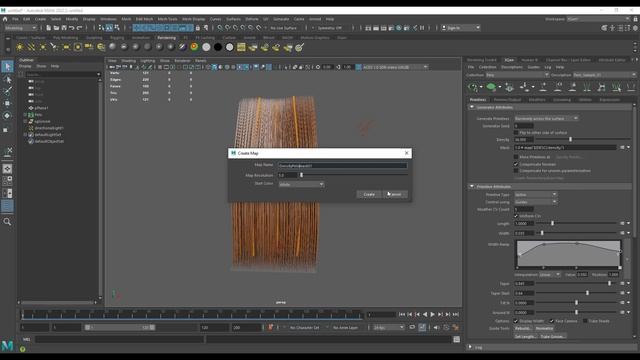Viewport: 640px width, 360px height.
Task: Open the Generate menu
Action: coord(281,19)
